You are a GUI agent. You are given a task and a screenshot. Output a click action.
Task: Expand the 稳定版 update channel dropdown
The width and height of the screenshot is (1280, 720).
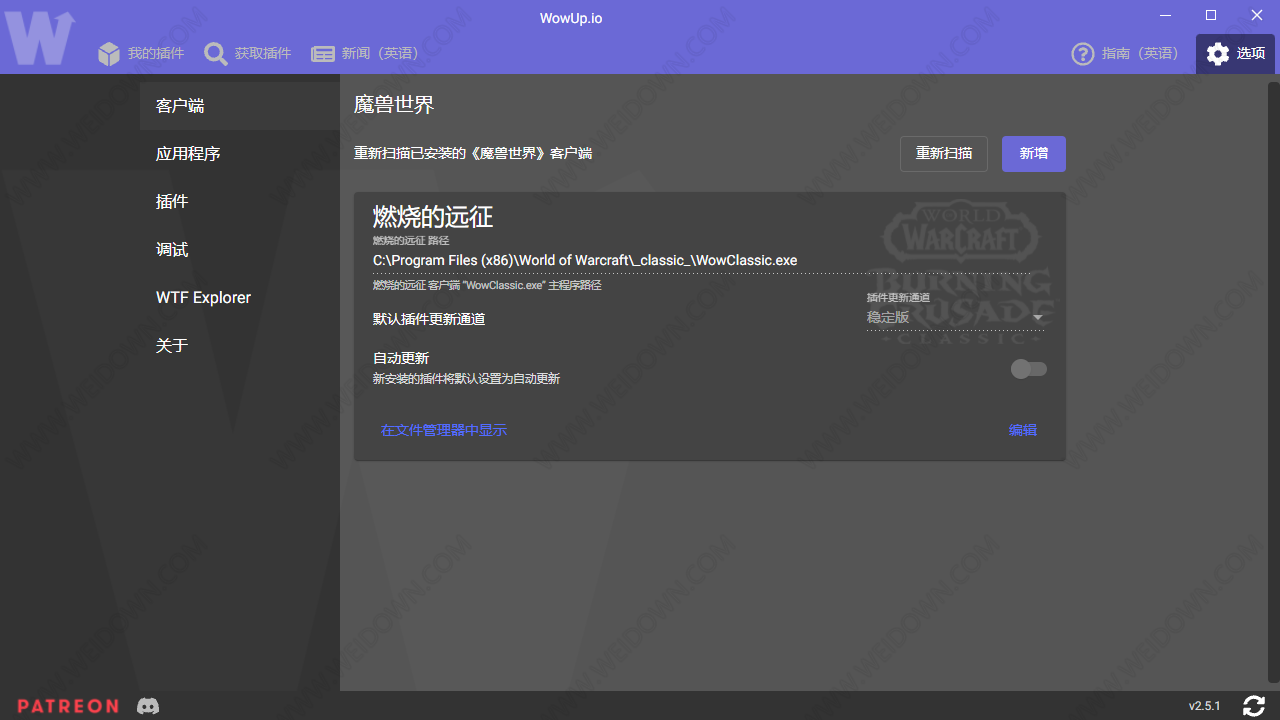click(x=954, y=317)
